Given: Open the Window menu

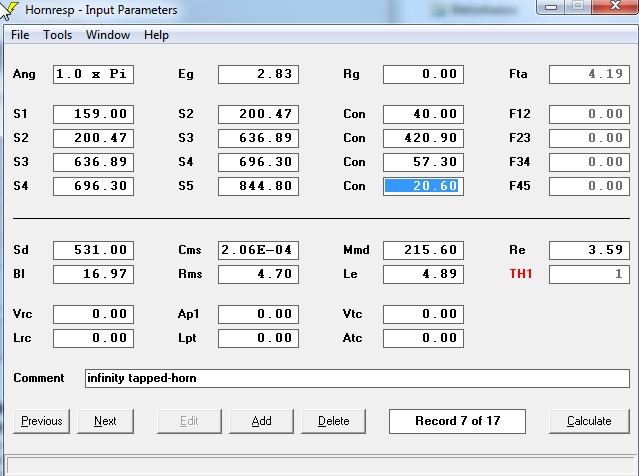Looking at the screenshot, I should [108, 35].
